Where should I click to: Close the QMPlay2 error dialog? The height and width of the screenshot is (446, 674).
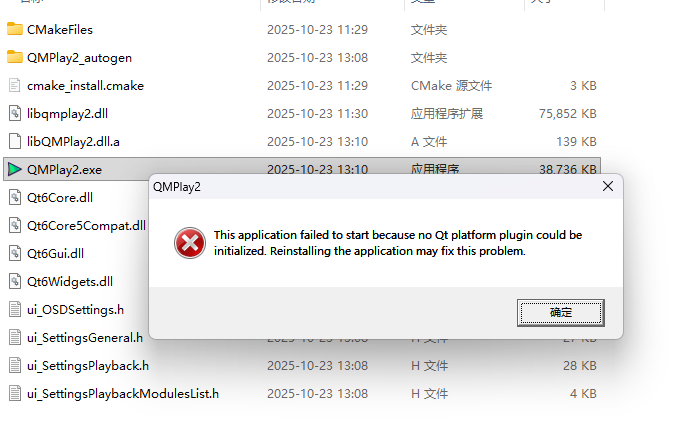pyautogui.click(x=608, y=186)
